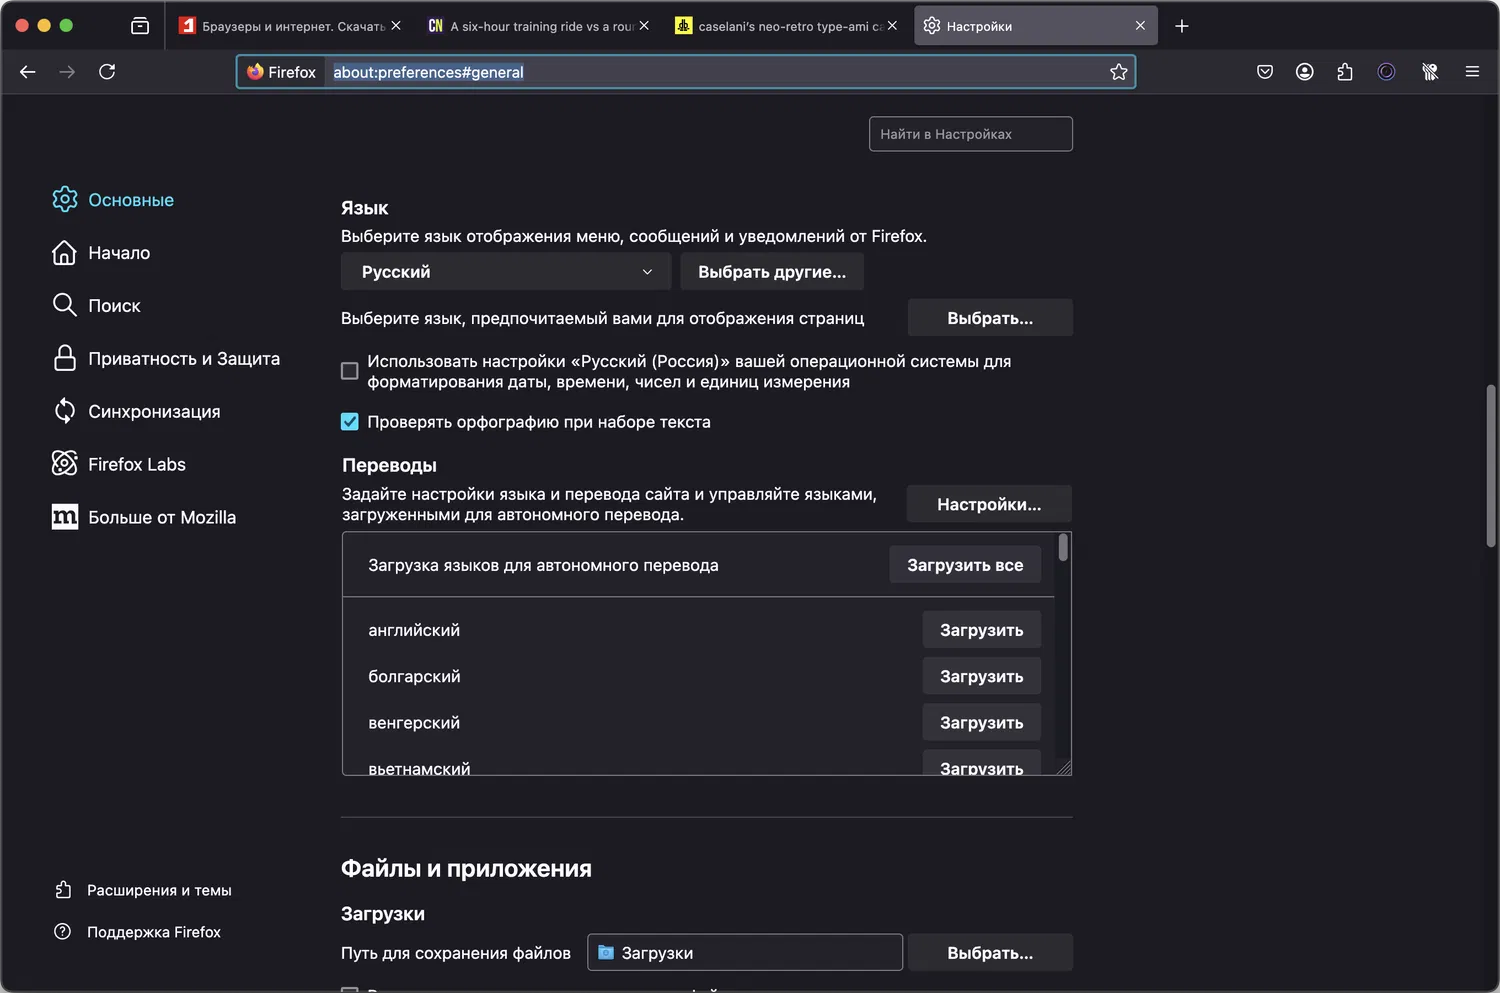The height and width of the screenshot is (993, 1500).
Task: Open the hamburger application menu
Action: click(x=1472, y=72)
